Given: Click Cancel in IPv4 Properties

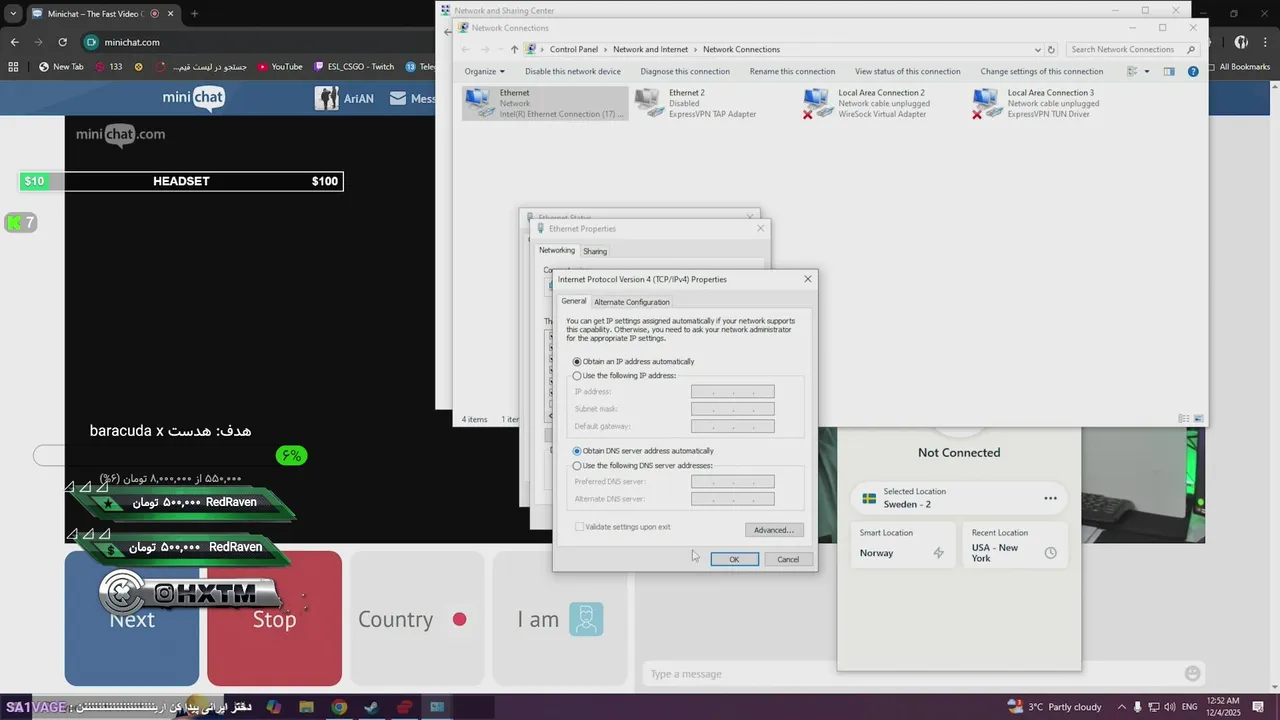Looking at the screenshot, I should coord(788,559).
